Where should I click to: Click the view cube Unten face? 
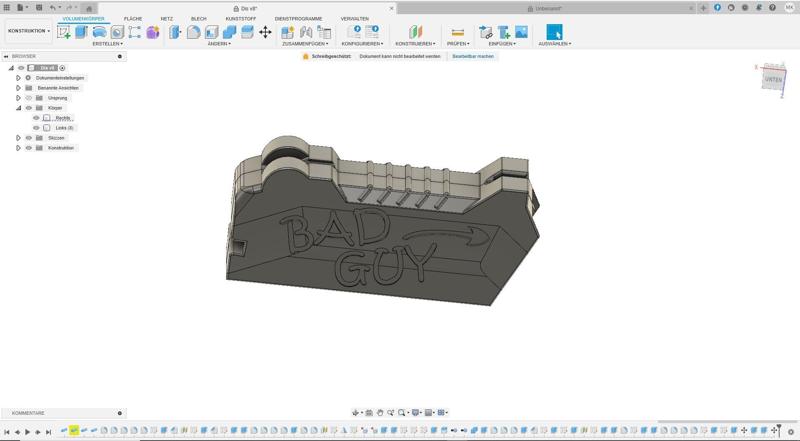pyautogui.click(x=773, y=79)
